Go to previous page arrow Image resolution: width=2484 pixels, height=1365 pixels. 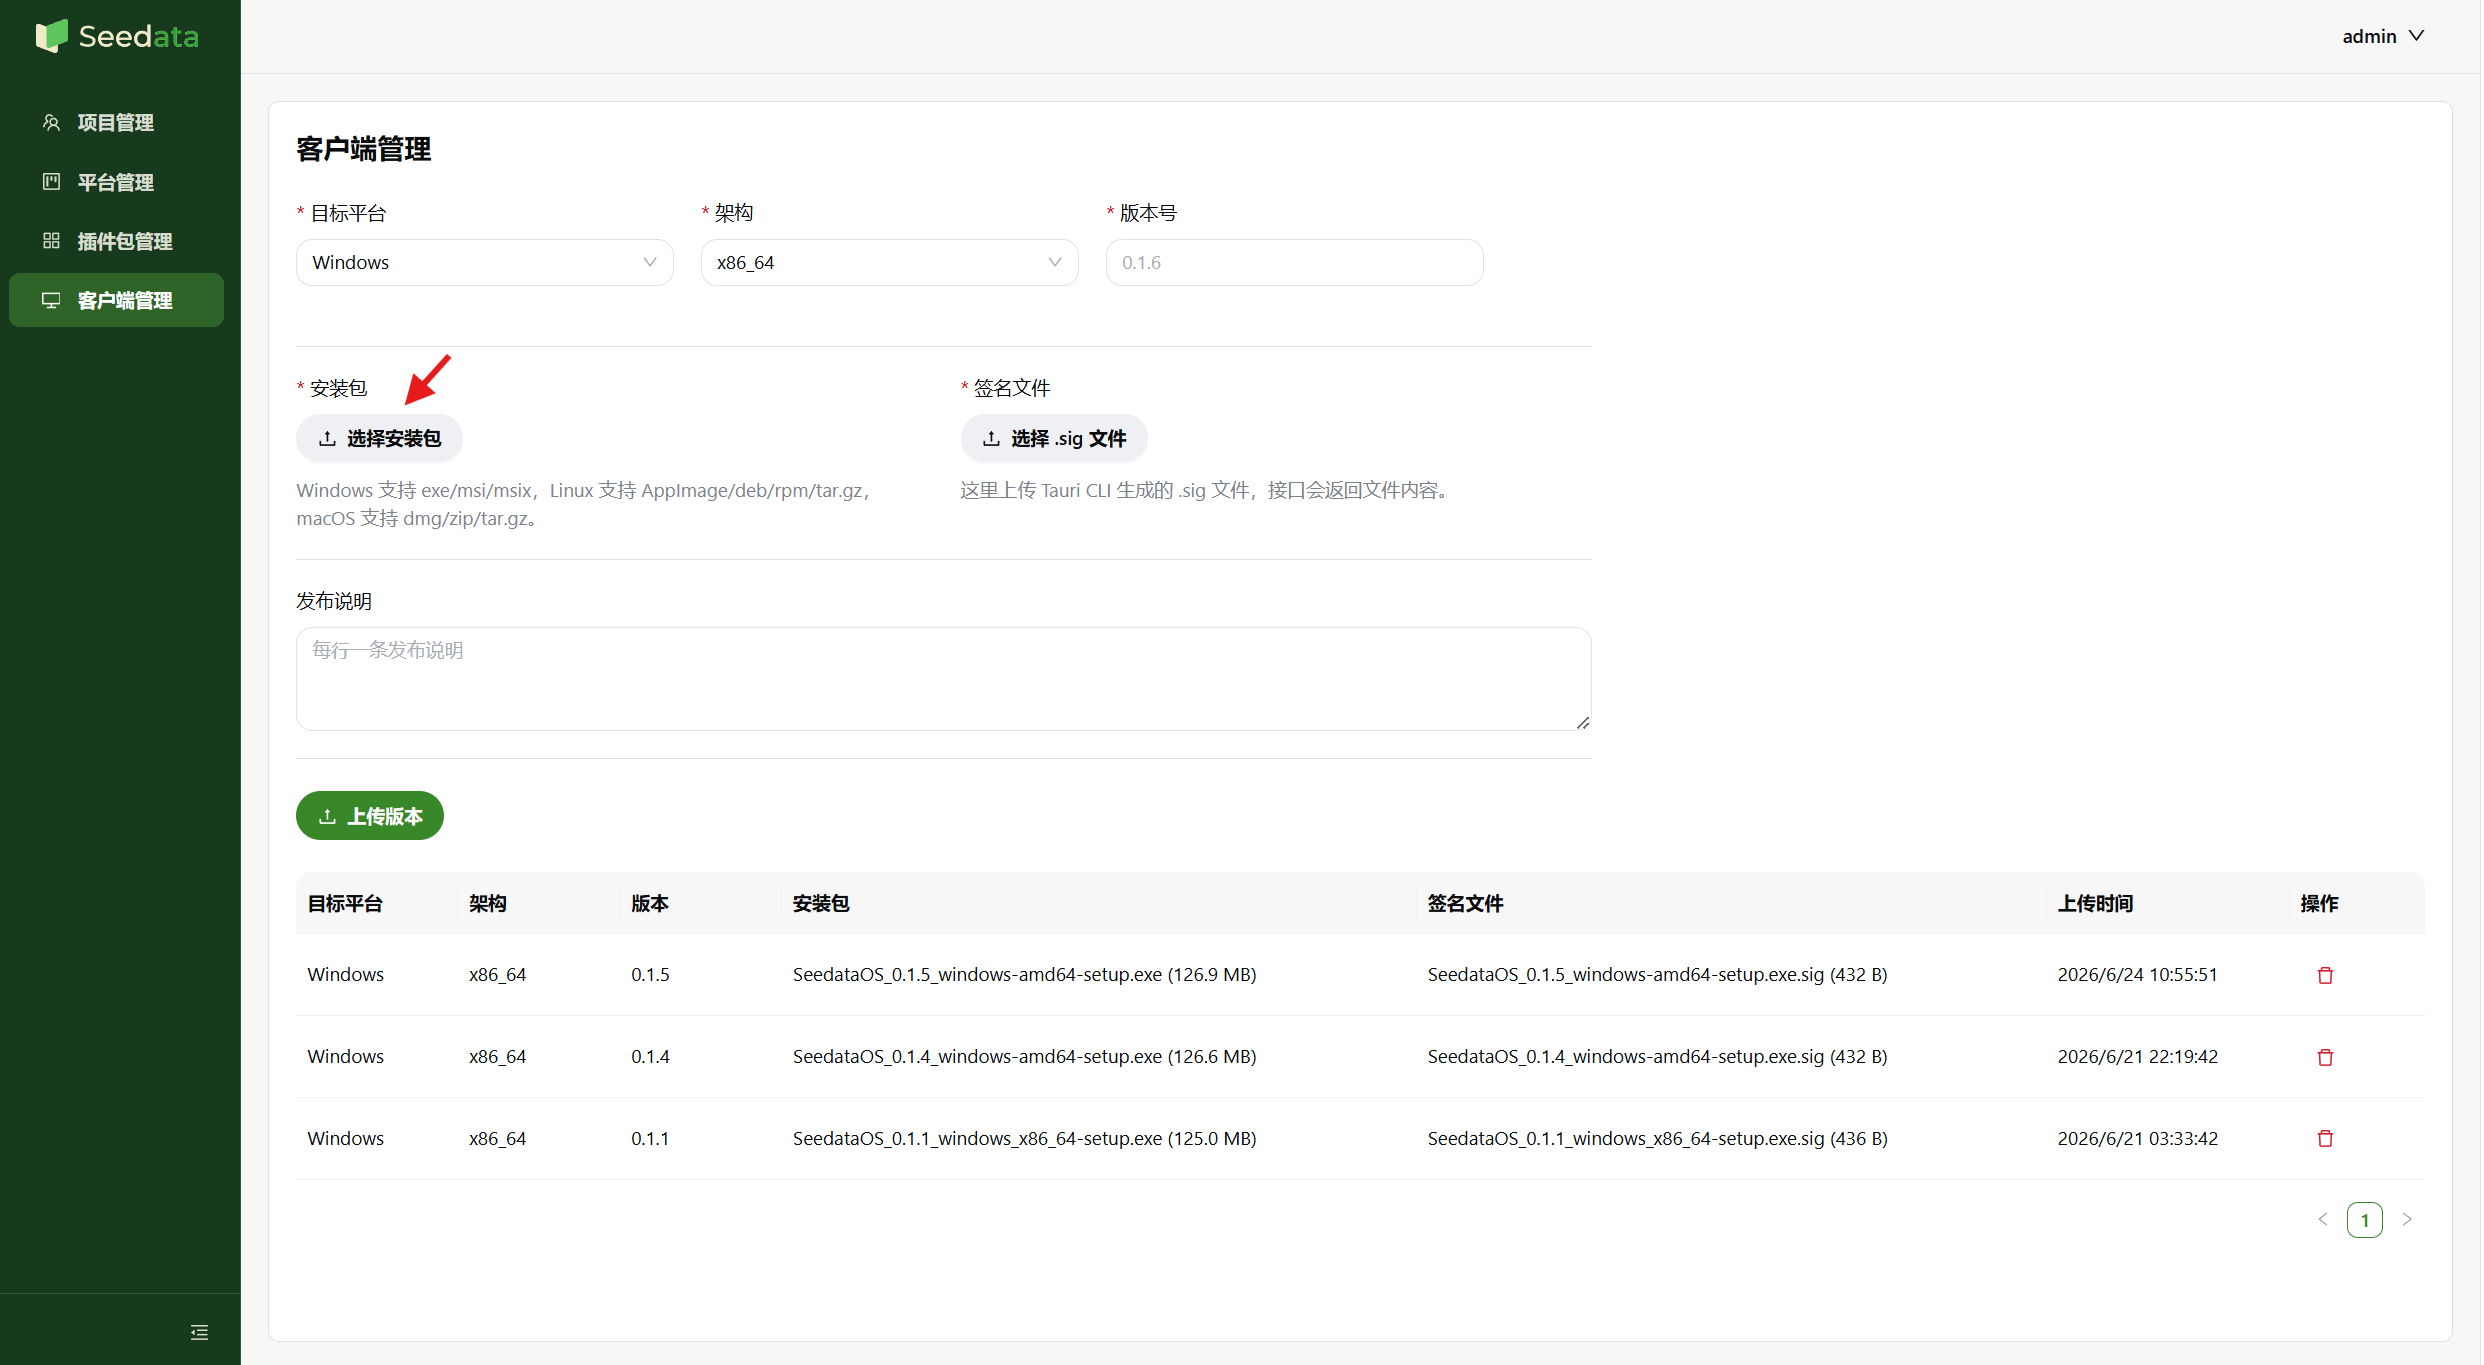click(x=2322, y=1219)
